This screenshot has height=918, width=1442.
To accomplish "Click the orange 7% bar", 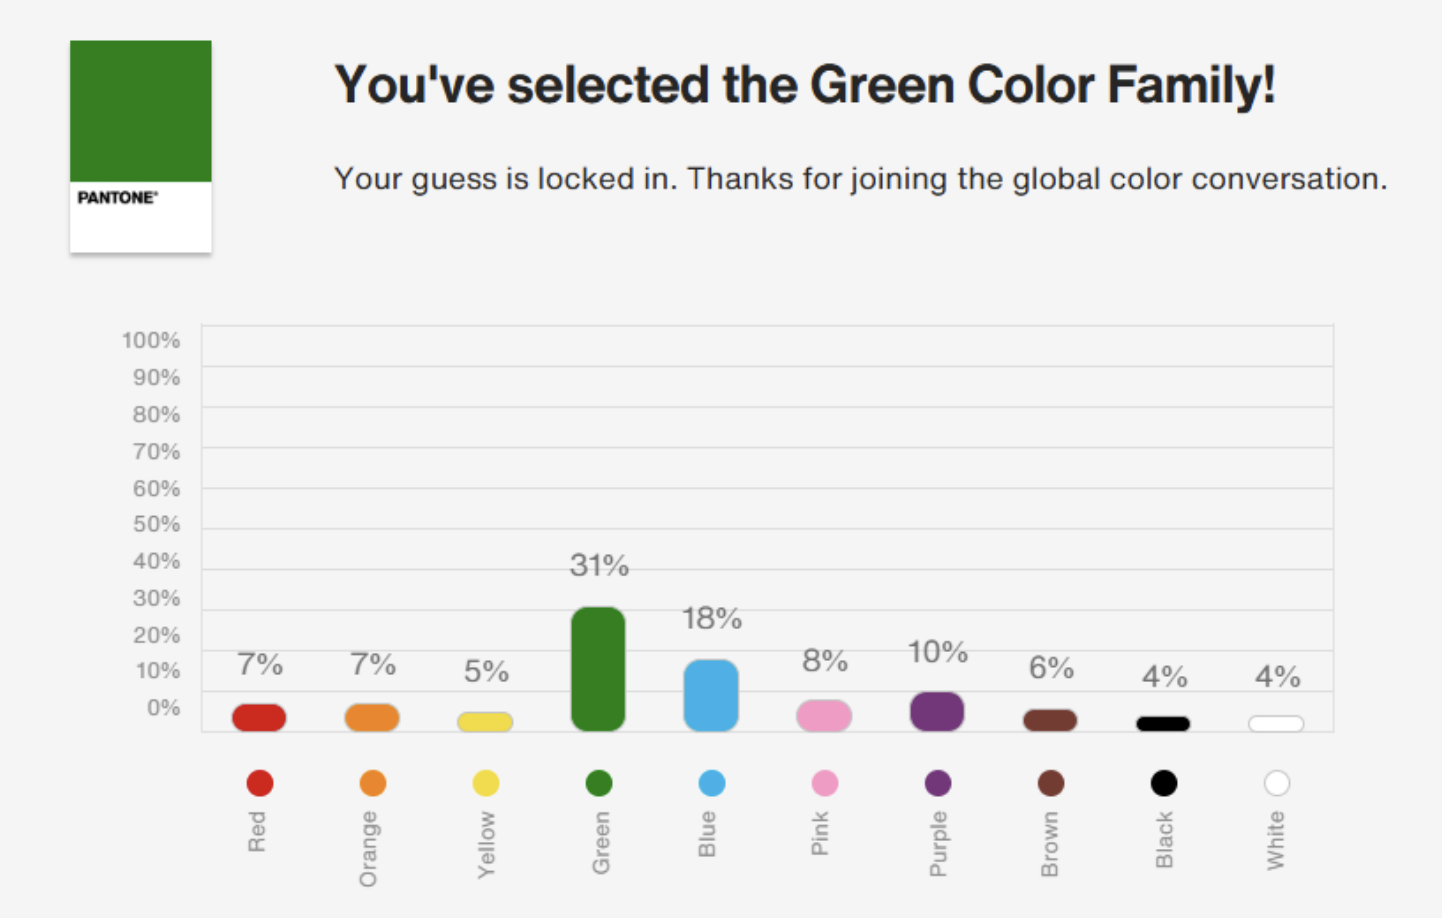I will 372,717.
